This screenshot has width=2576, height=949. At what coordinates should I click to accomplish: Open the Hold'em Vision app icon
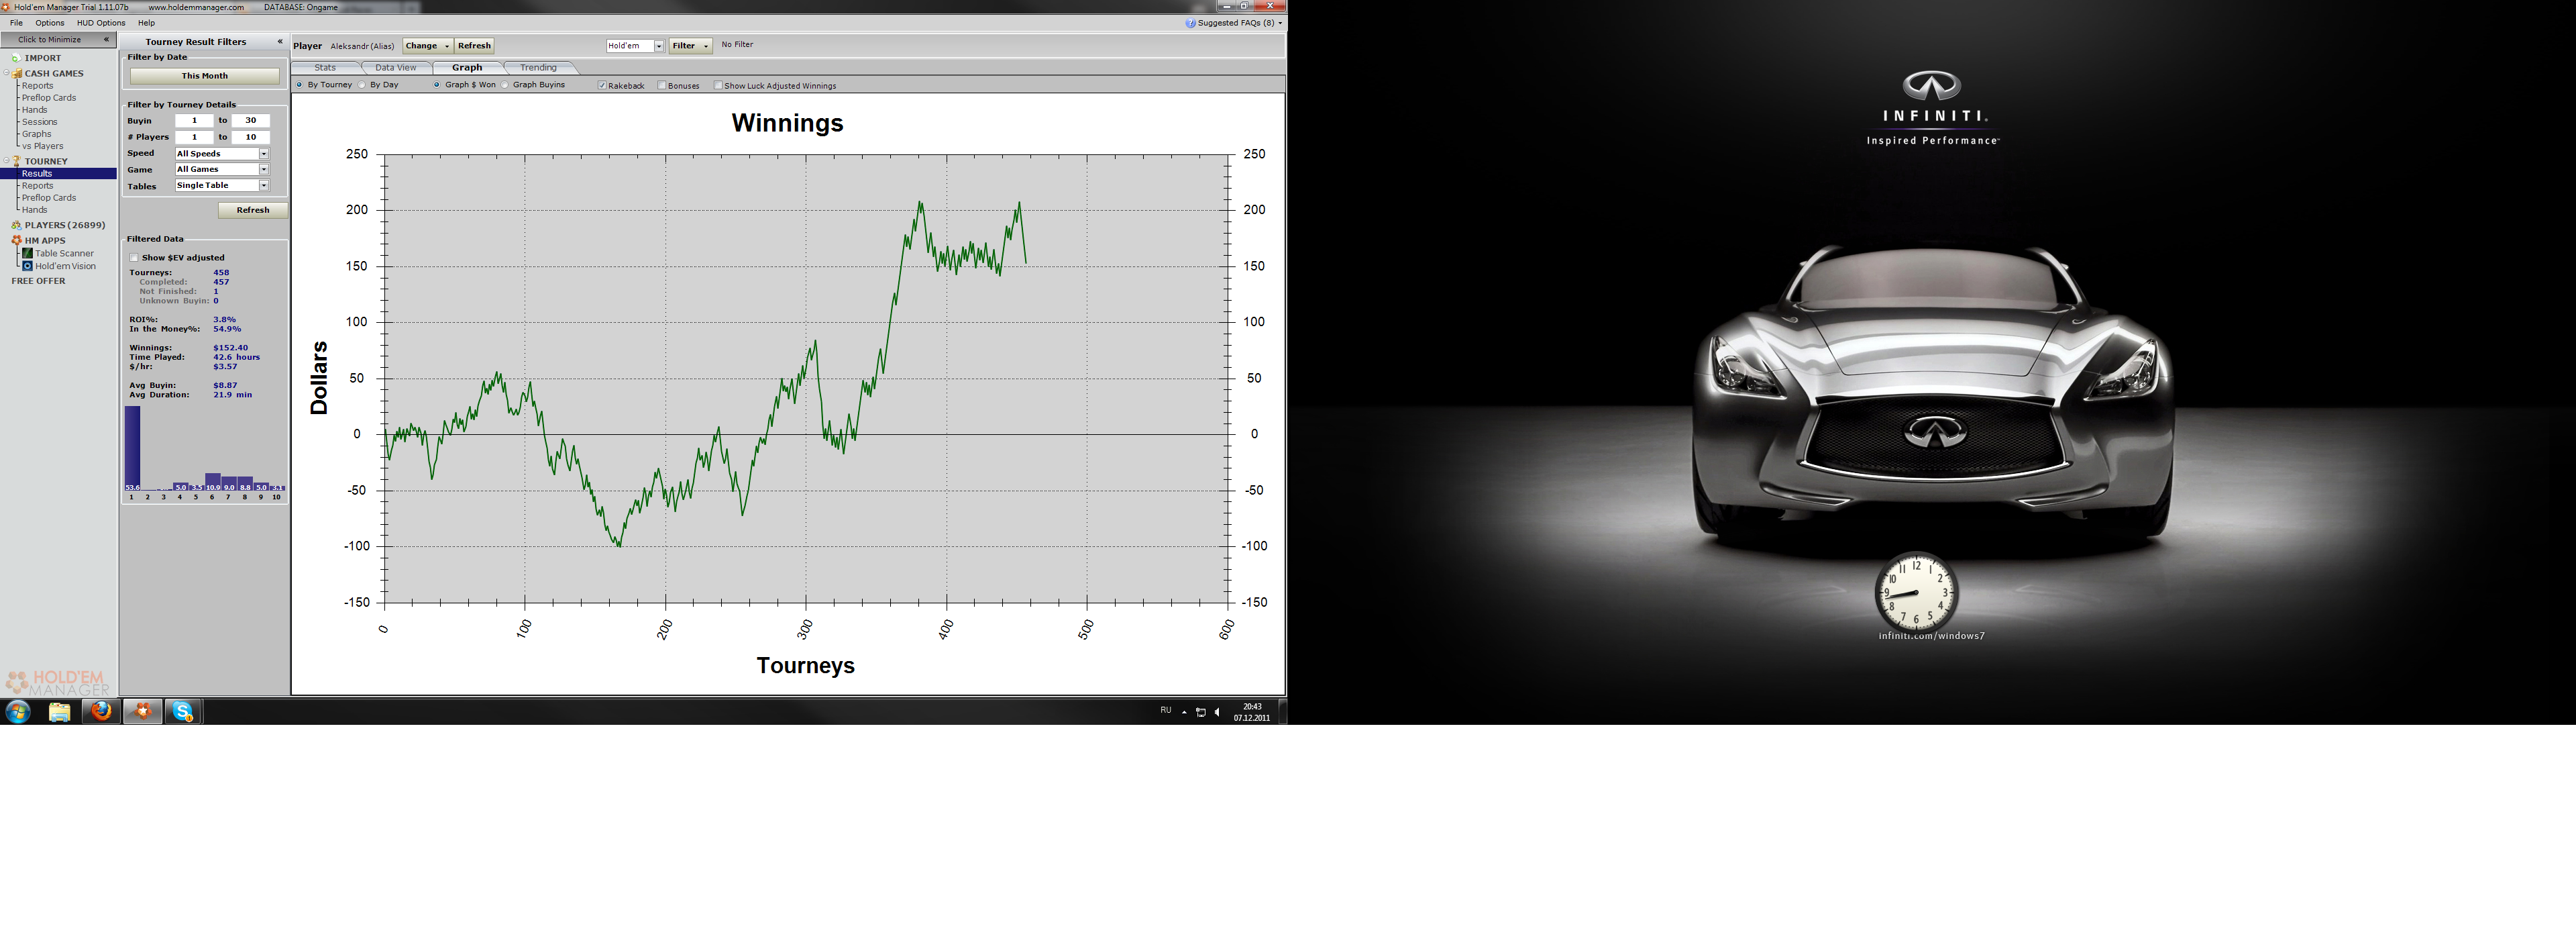point(27,266)
